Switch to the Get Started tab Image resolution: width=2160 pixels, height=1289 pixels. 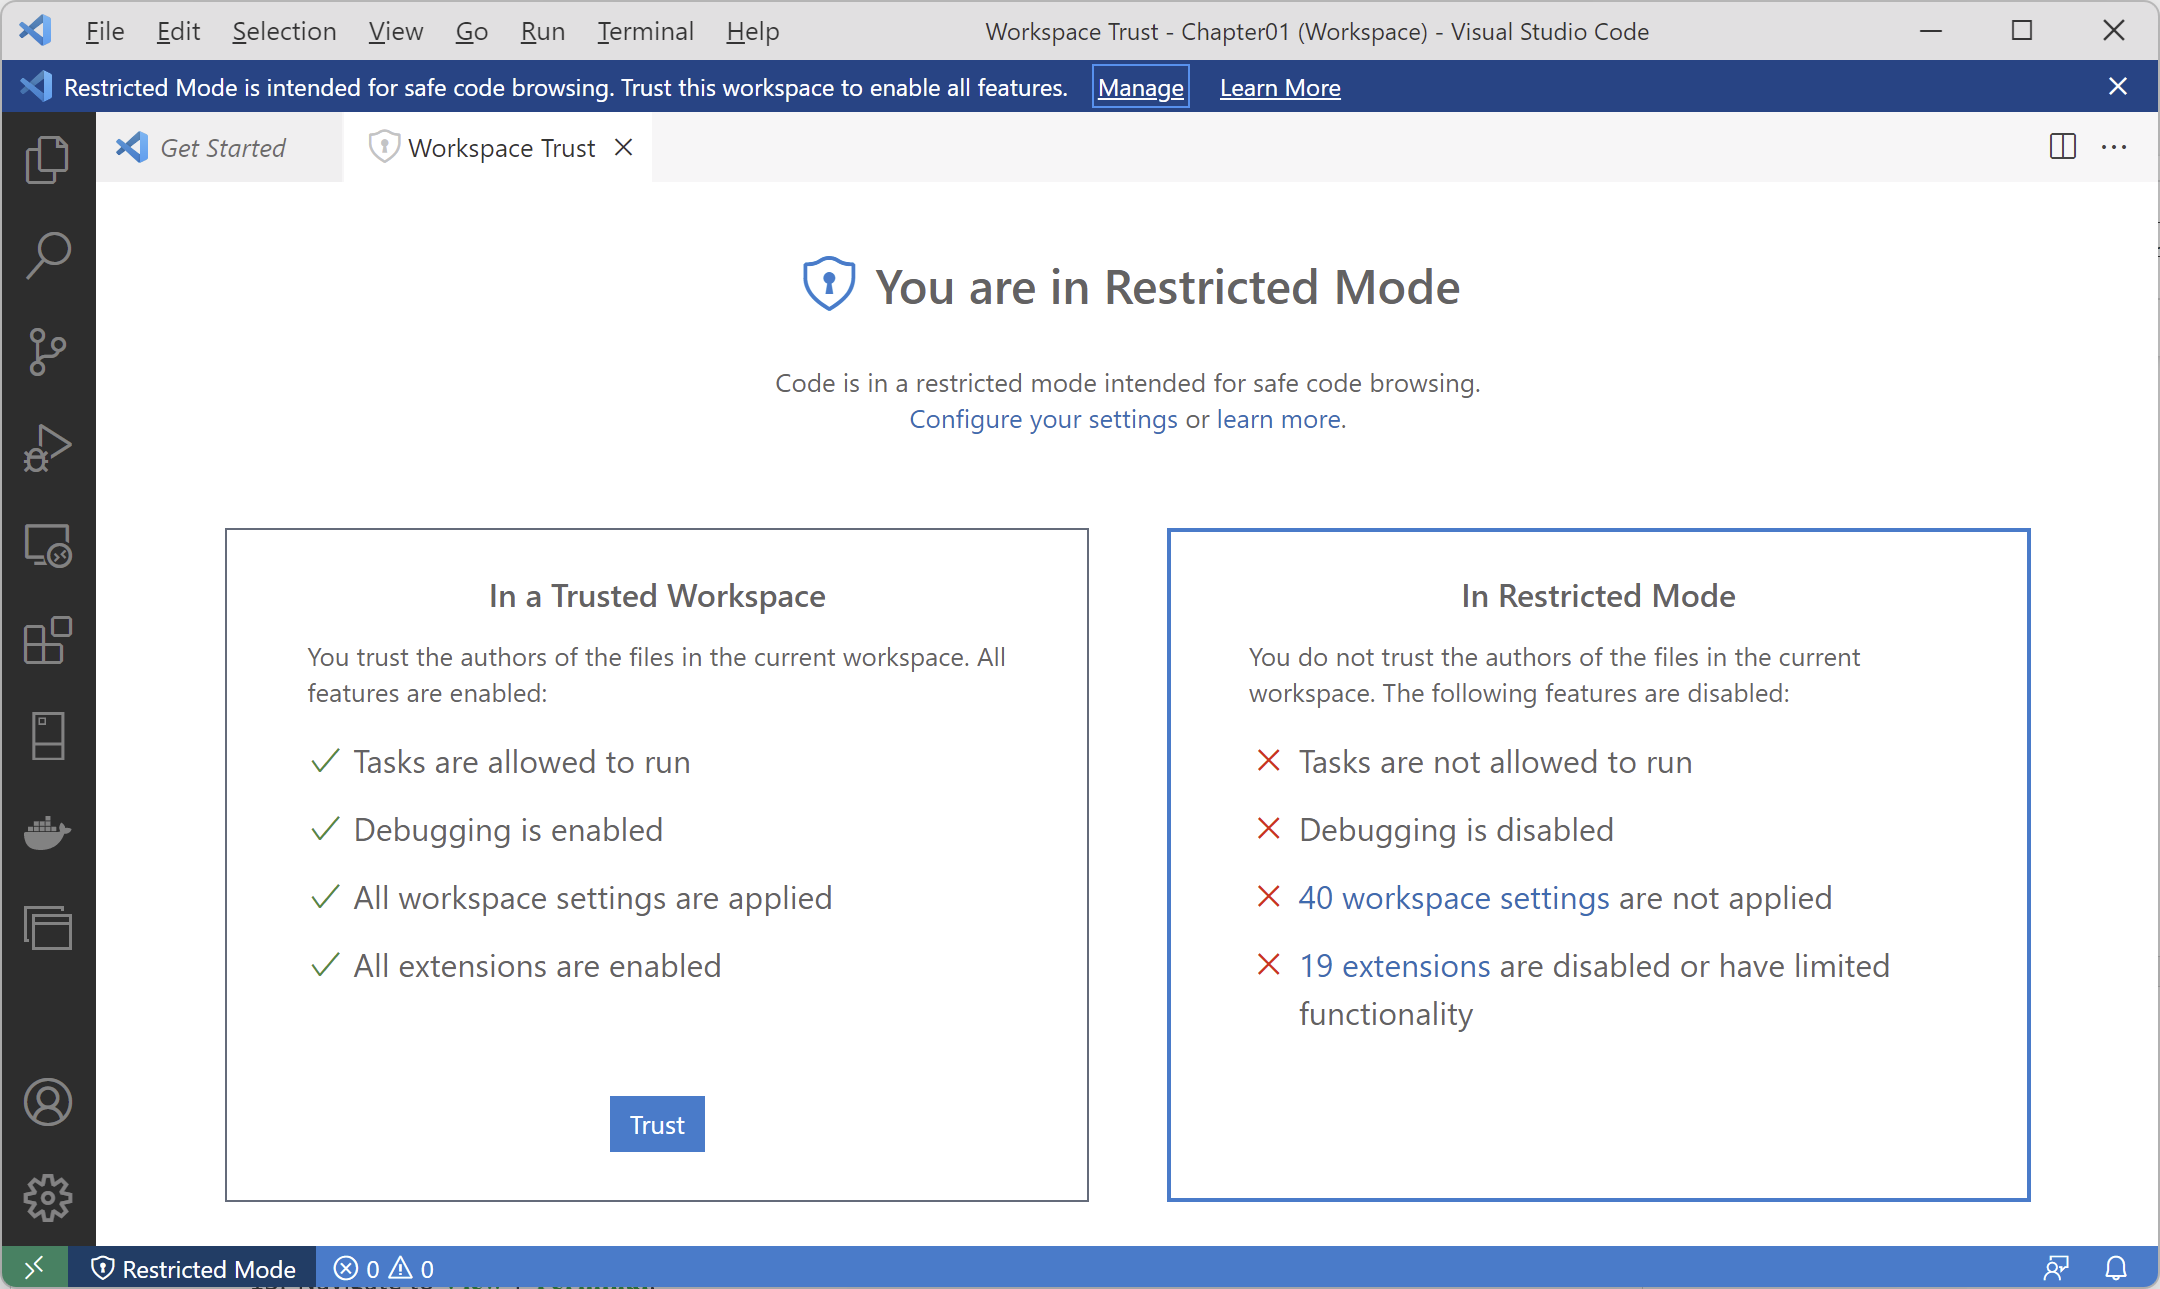[x=220, y=147]
